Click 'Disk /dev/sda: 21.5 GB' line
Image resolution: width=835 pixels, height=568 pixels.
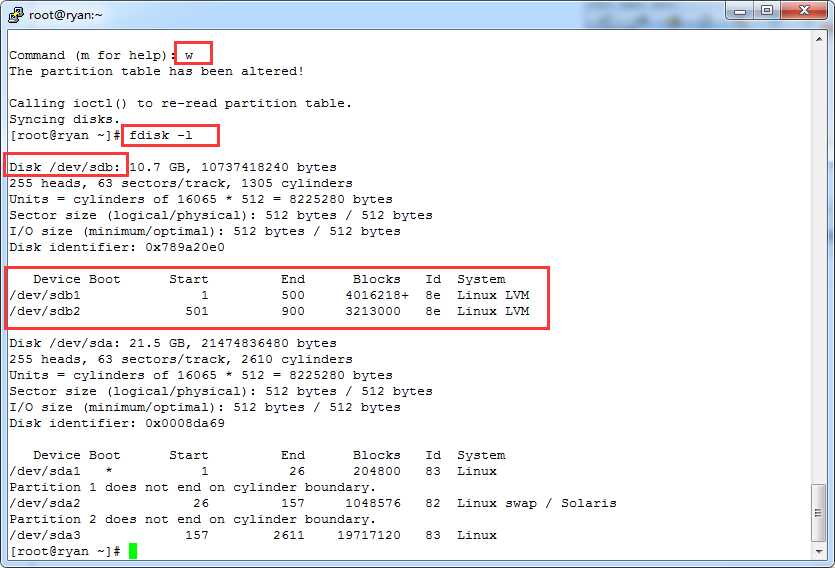tap(173, 343)
